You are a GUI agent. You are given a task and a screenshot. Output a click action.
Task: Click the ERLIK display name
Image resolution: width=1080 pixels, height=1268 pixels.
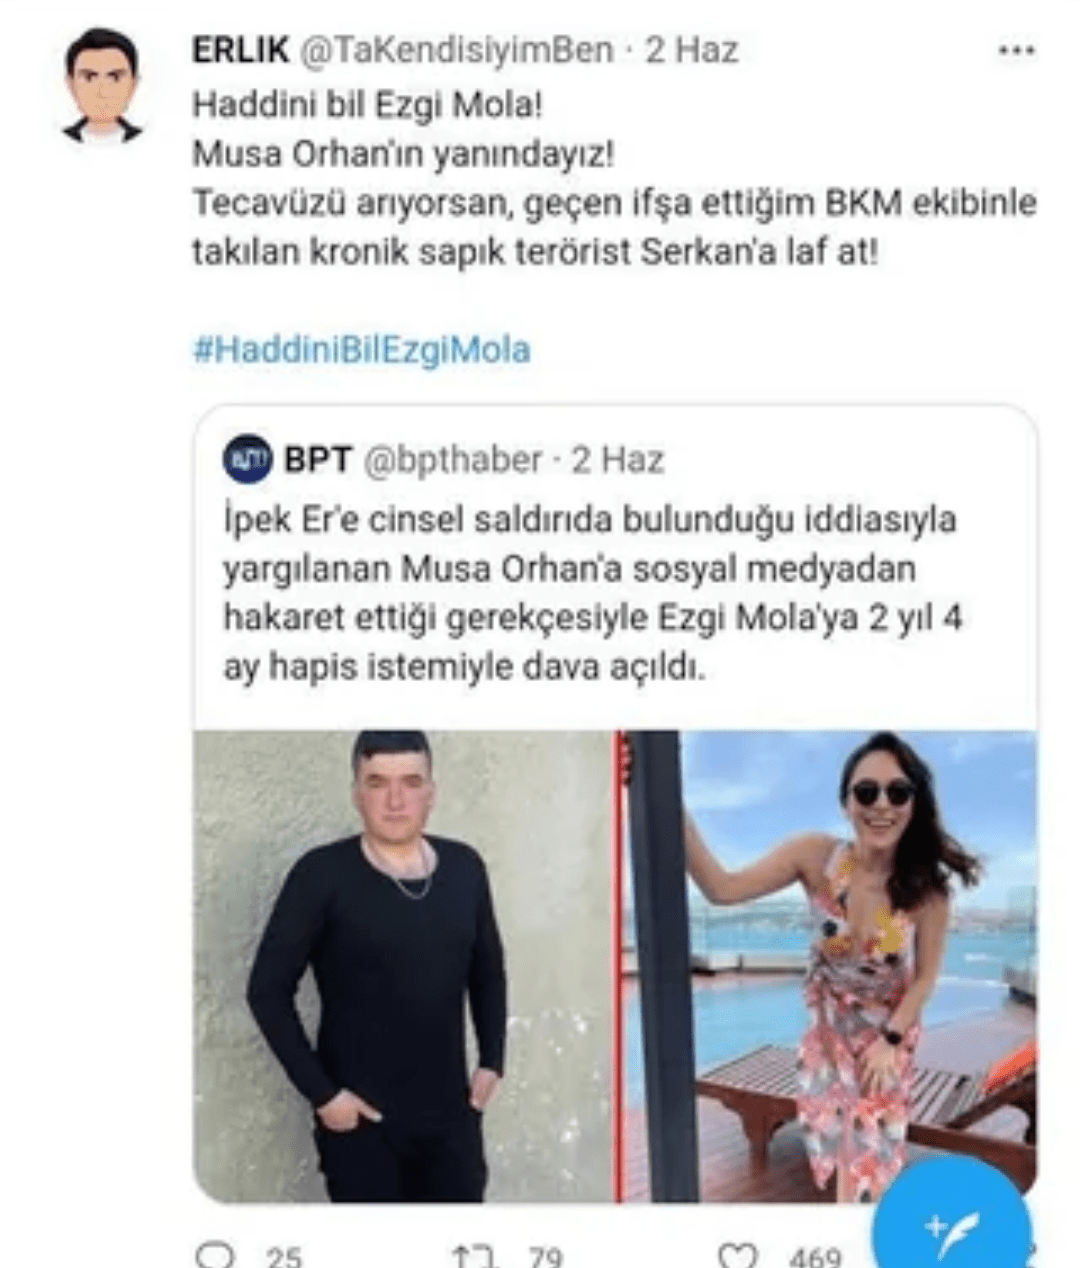240,50
